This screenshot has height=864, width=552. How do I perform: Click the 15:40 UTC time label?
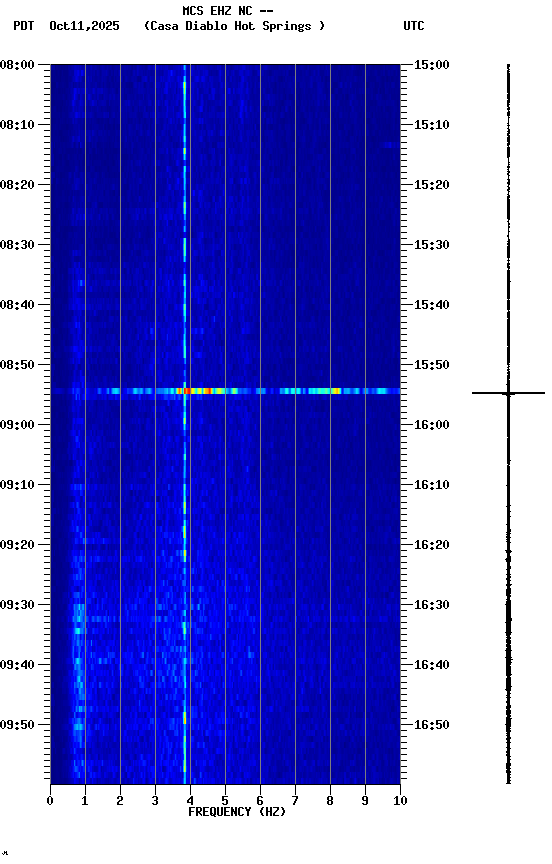432,305
